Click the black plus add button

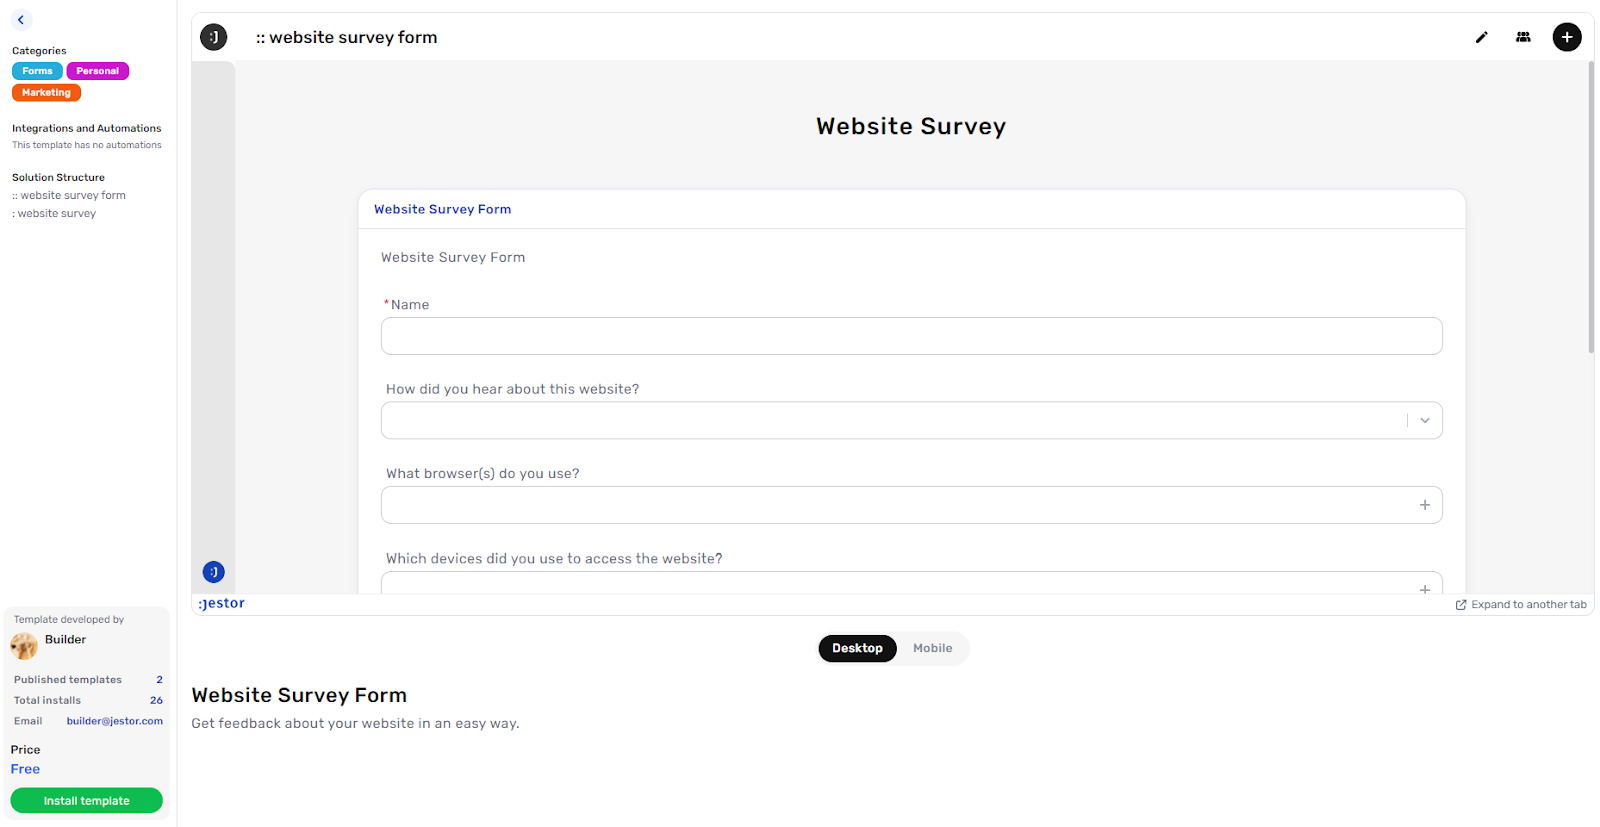1567,37
